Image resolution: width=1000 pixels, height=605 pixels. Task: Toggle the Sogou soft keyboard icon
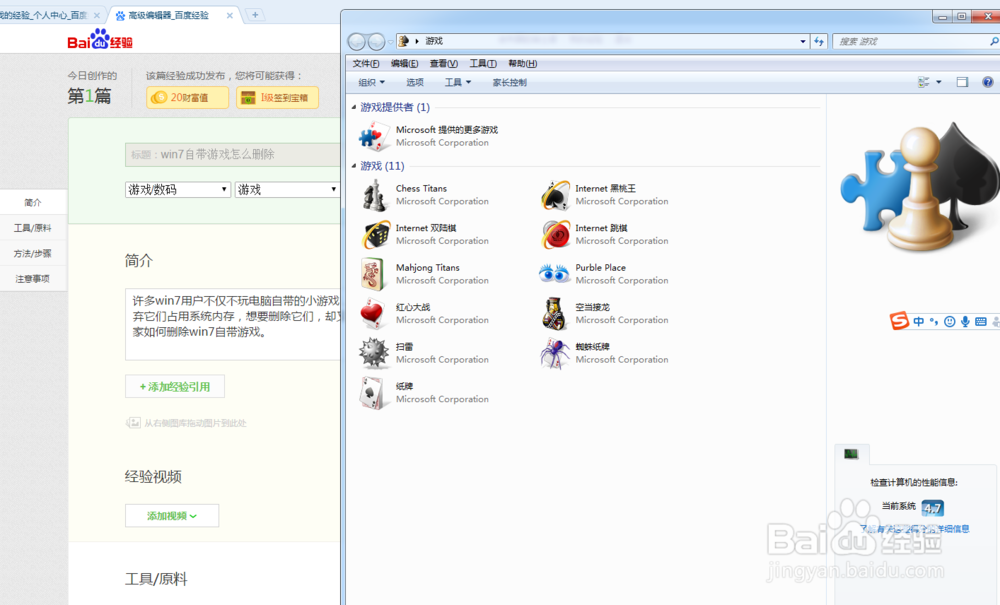(980, 321)
